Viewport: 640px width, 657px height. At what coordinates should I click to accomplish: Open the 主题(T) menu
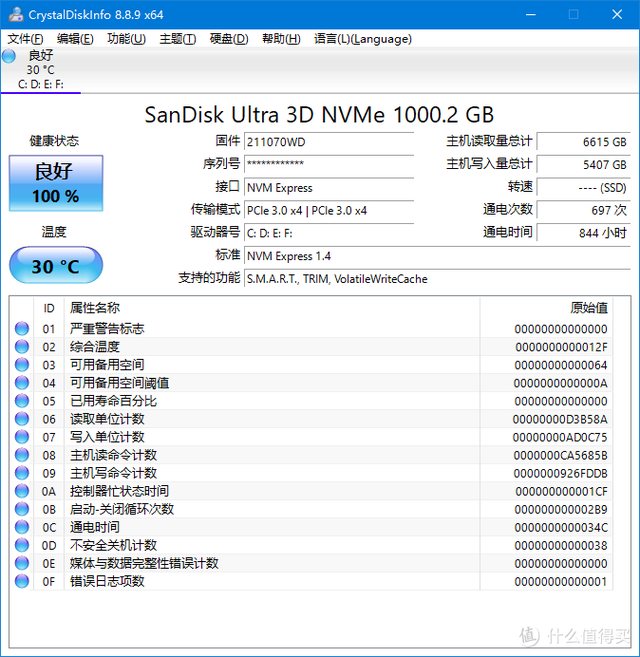coord(177,39)
